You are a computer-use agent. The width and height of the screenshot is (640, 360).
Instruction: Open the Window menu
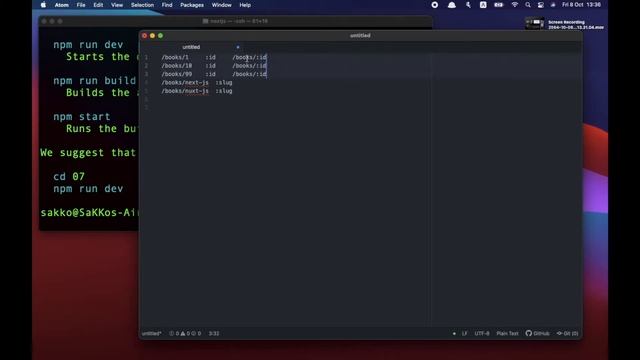(x=222, y=5)
